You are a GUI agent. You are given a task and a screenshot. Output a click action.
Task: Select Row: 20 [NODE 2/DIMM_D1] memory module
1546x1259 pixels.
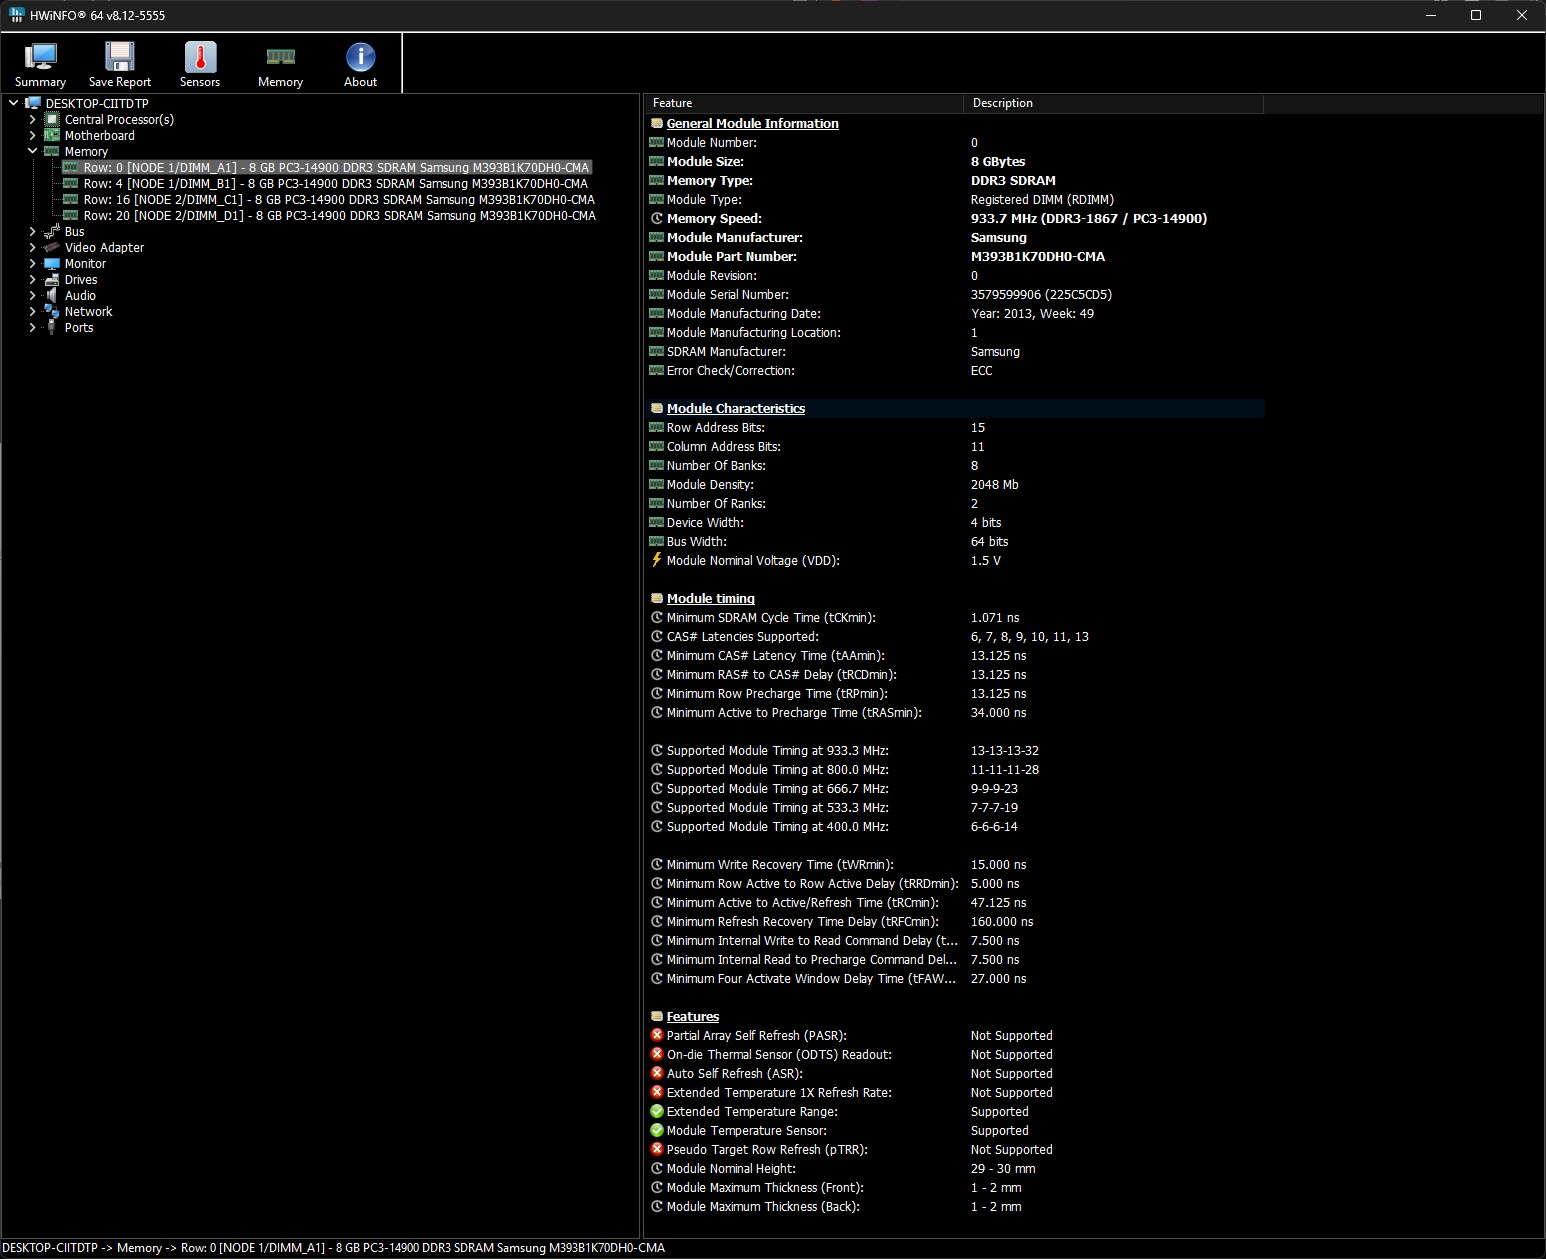[340, 215]
